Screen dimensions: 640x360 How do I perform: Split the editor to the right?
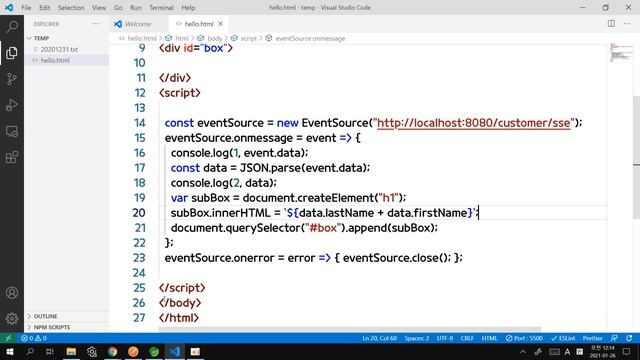tap(611, 24)
